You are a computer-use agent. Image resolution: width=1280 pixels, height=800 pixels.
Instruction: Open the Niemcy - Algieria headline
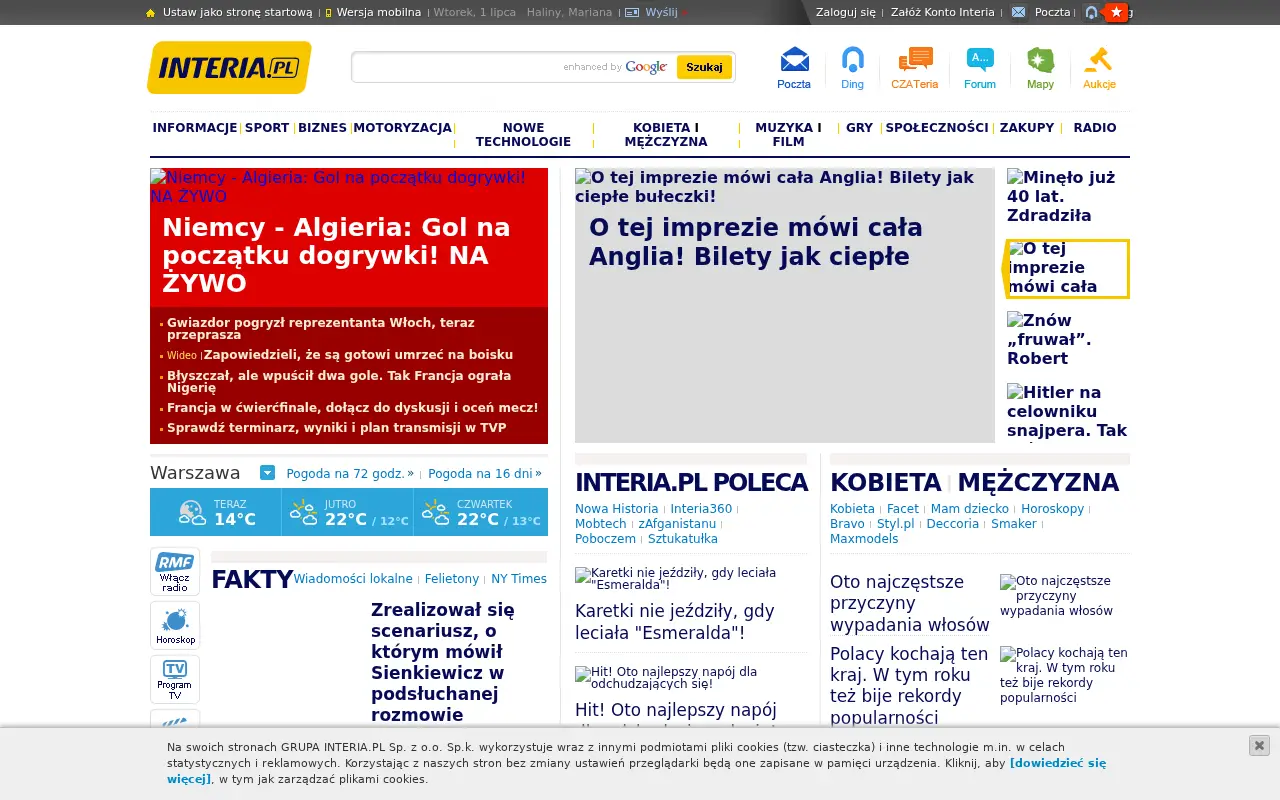click(336, 255)
